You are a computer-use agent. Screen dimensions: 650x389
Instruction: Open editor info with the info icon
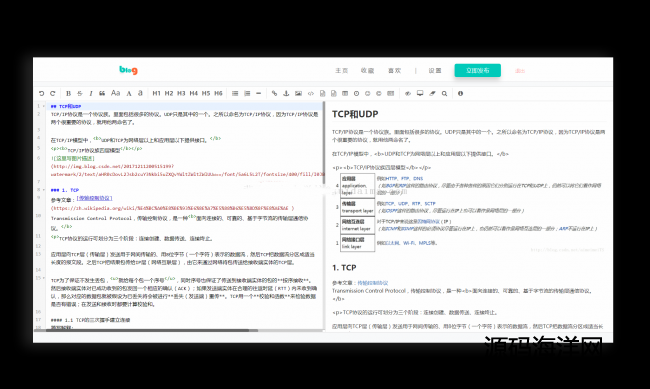click(x=460, y=93)
